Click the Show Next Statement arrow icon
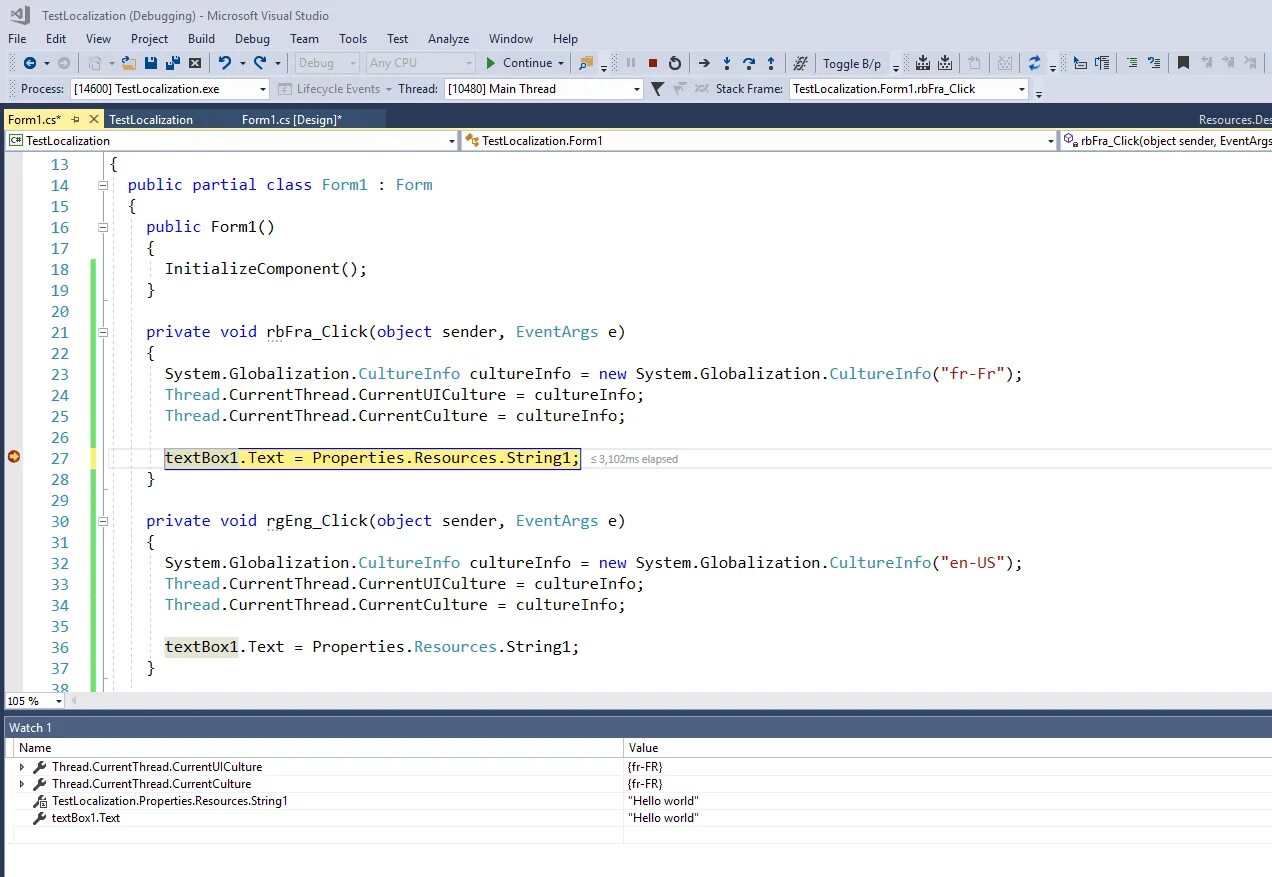Screen dimensions: 1272x877 tap(704, 63)
